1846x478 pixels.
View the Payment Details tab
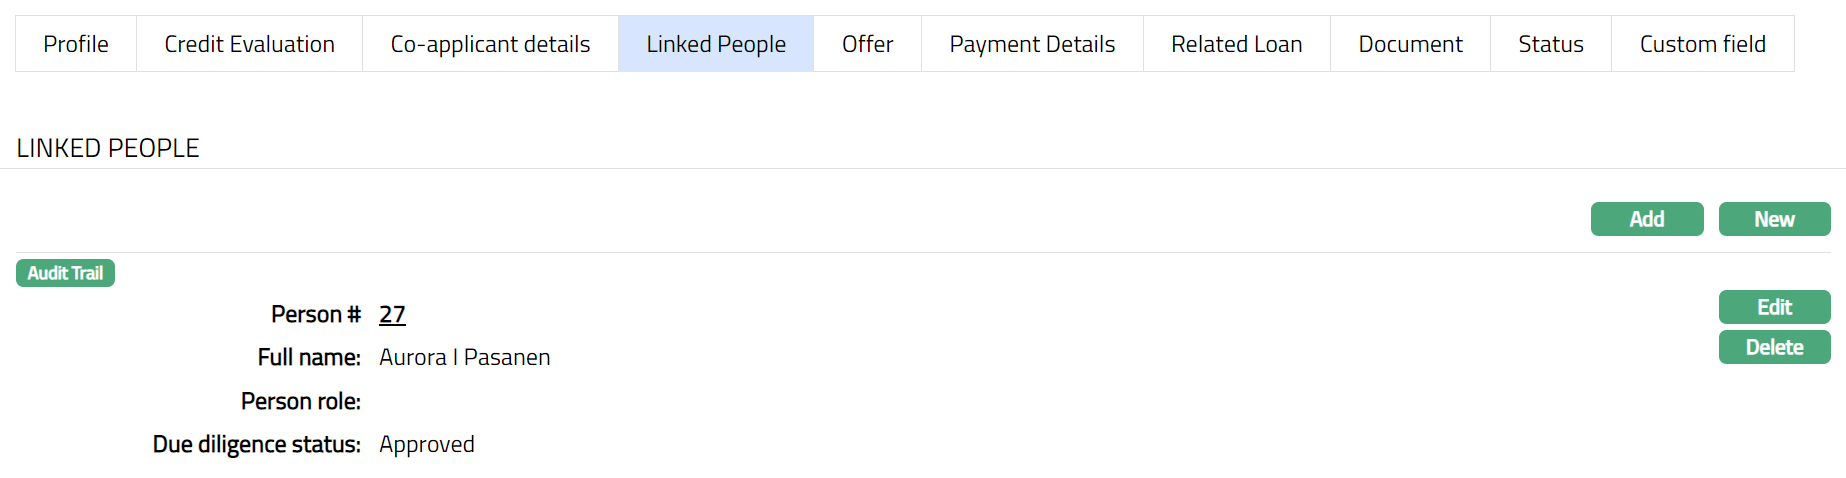[x=1032, y=44]
